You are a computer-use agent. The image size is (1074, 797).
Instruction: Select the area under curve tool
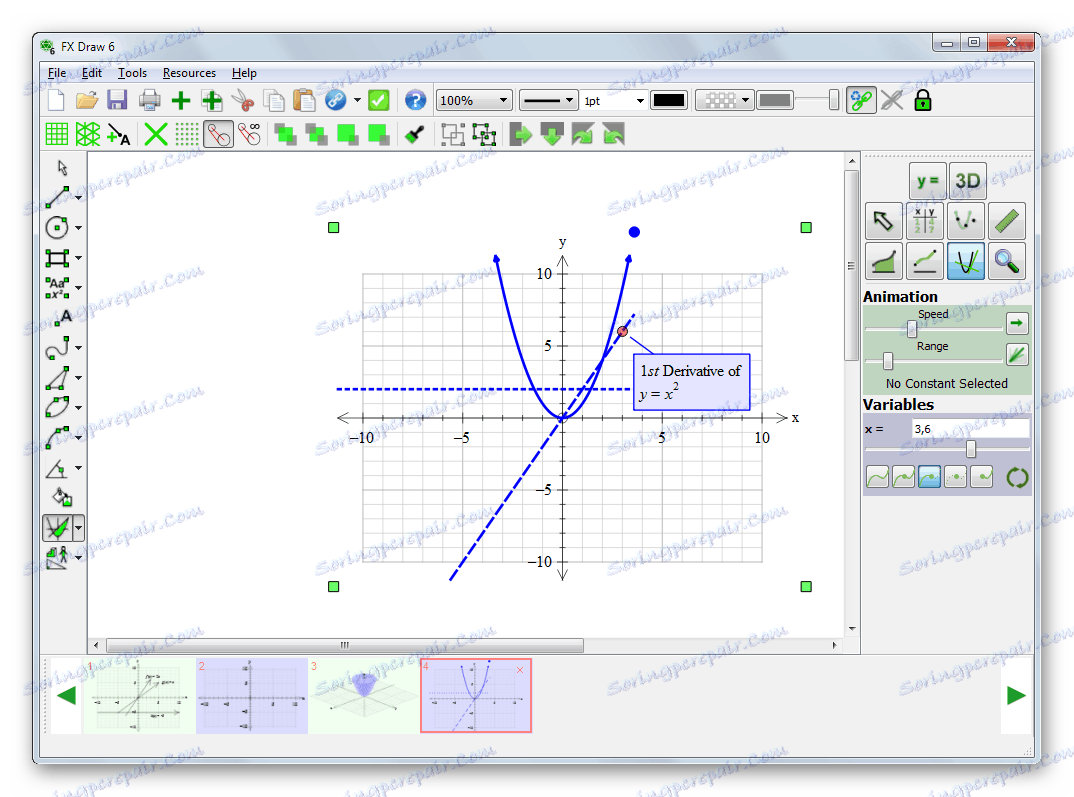pyautogui.click(x=884, y=261)
